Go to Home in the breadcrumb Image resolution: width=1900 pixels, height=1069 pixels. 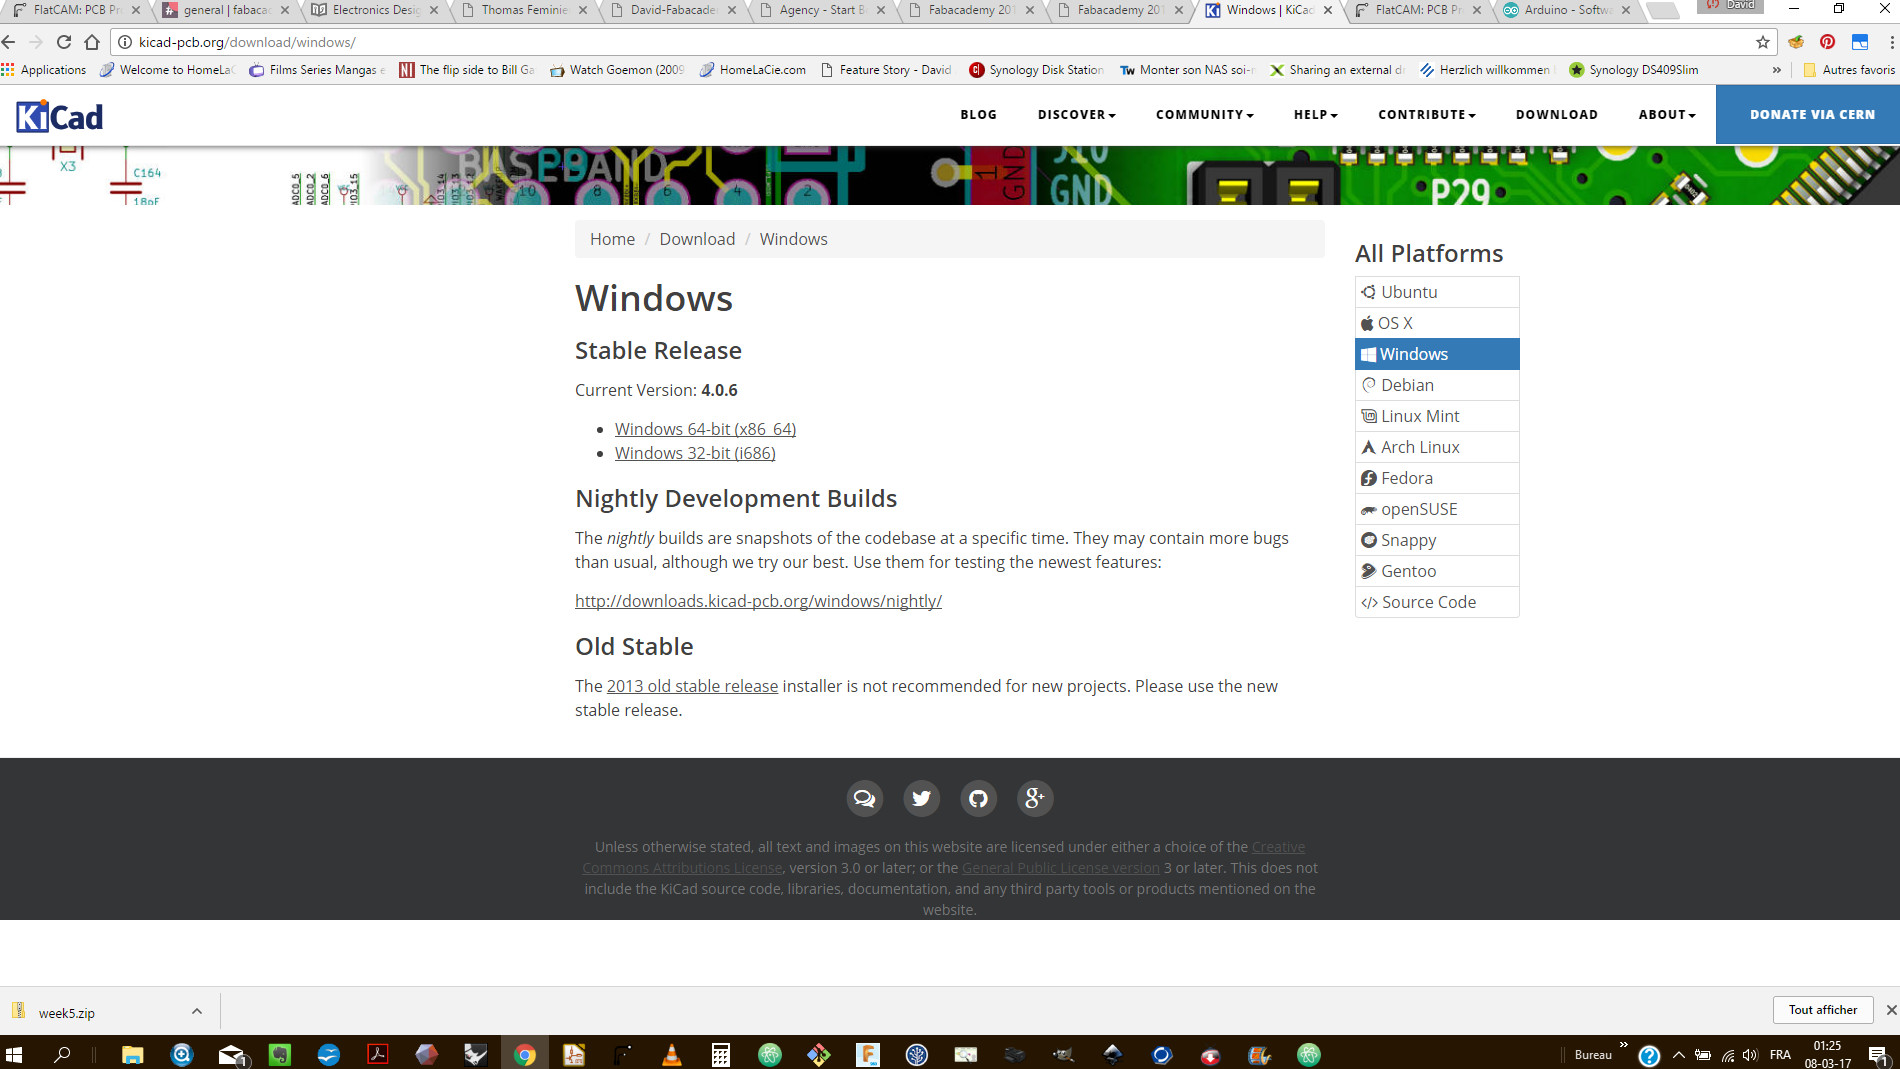pos(612,239)
